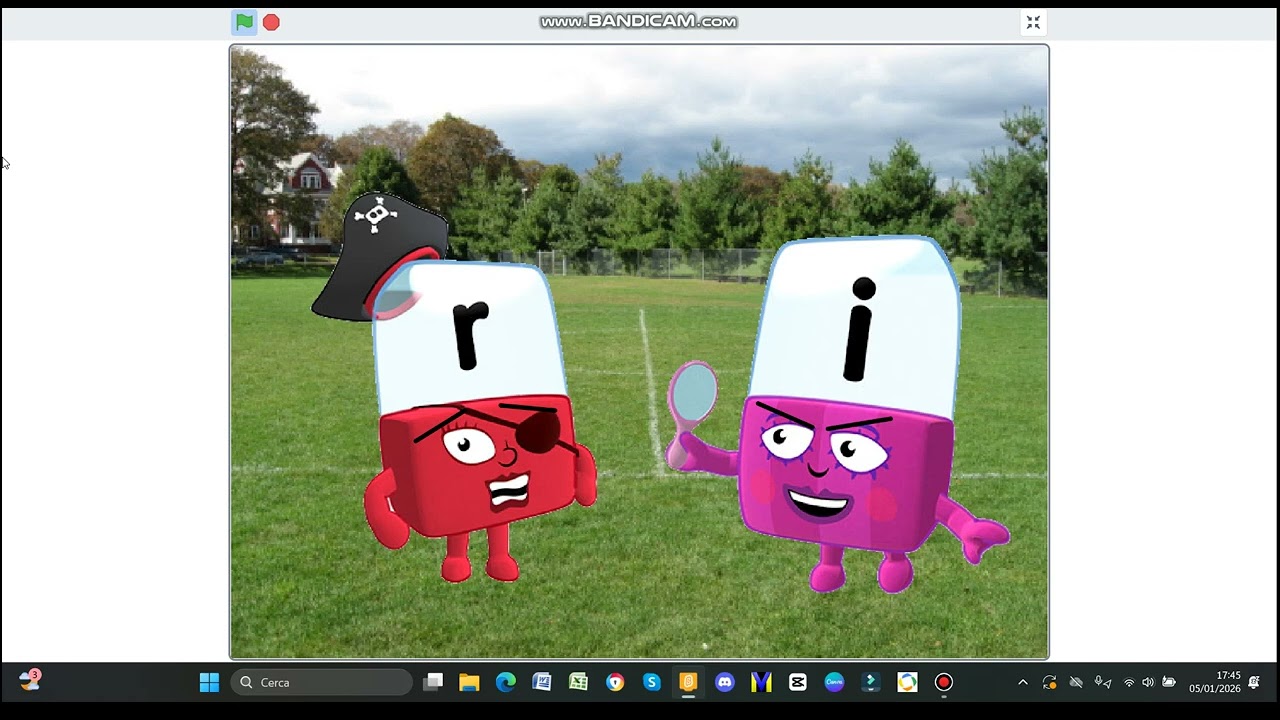
Task: Open the dark teal arrow app in taskbar
Action: click(871, 682)
